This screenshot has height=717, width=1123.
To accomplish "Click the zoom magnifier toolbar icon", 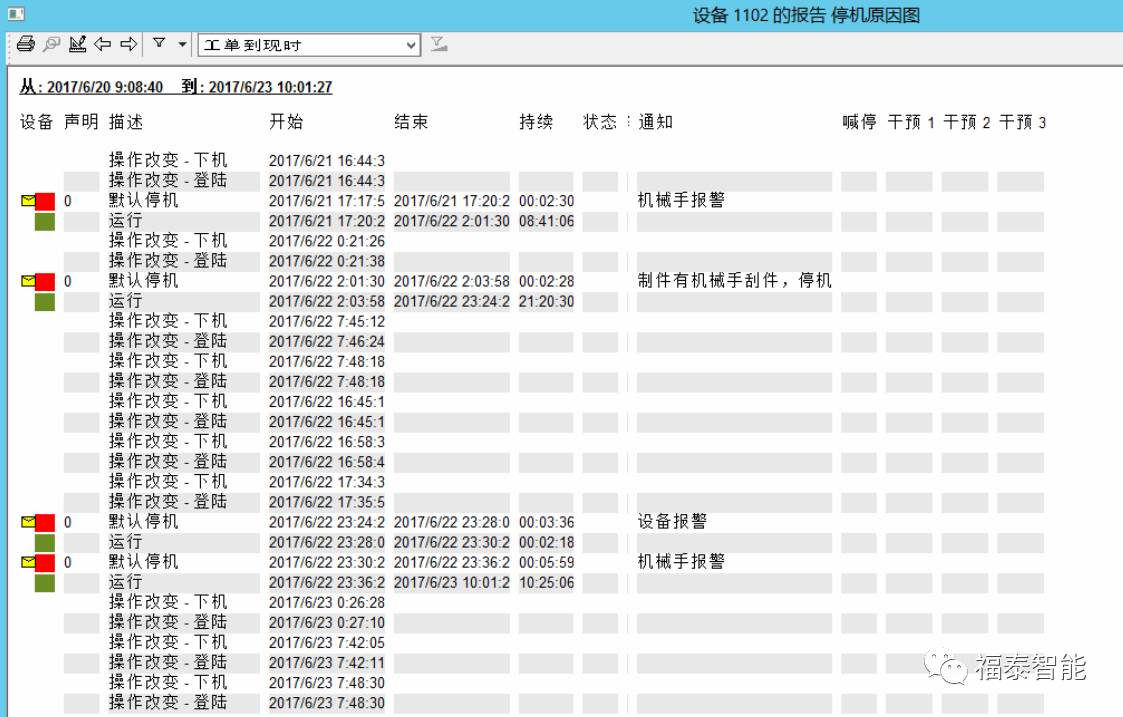I will pos(51,44).
